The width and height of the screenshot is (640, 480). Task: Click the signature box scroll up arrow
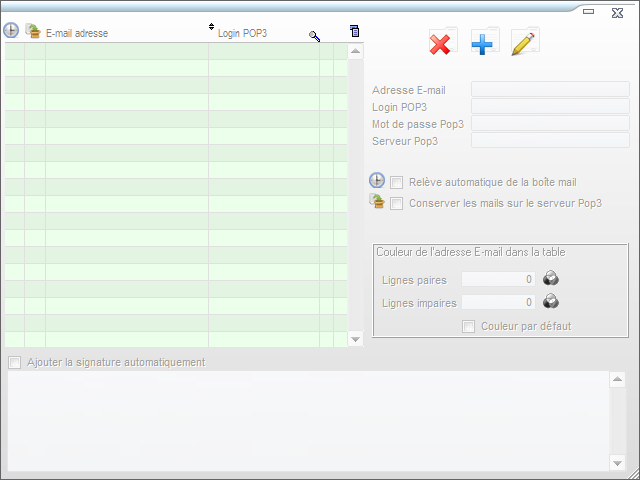point(617,380)
